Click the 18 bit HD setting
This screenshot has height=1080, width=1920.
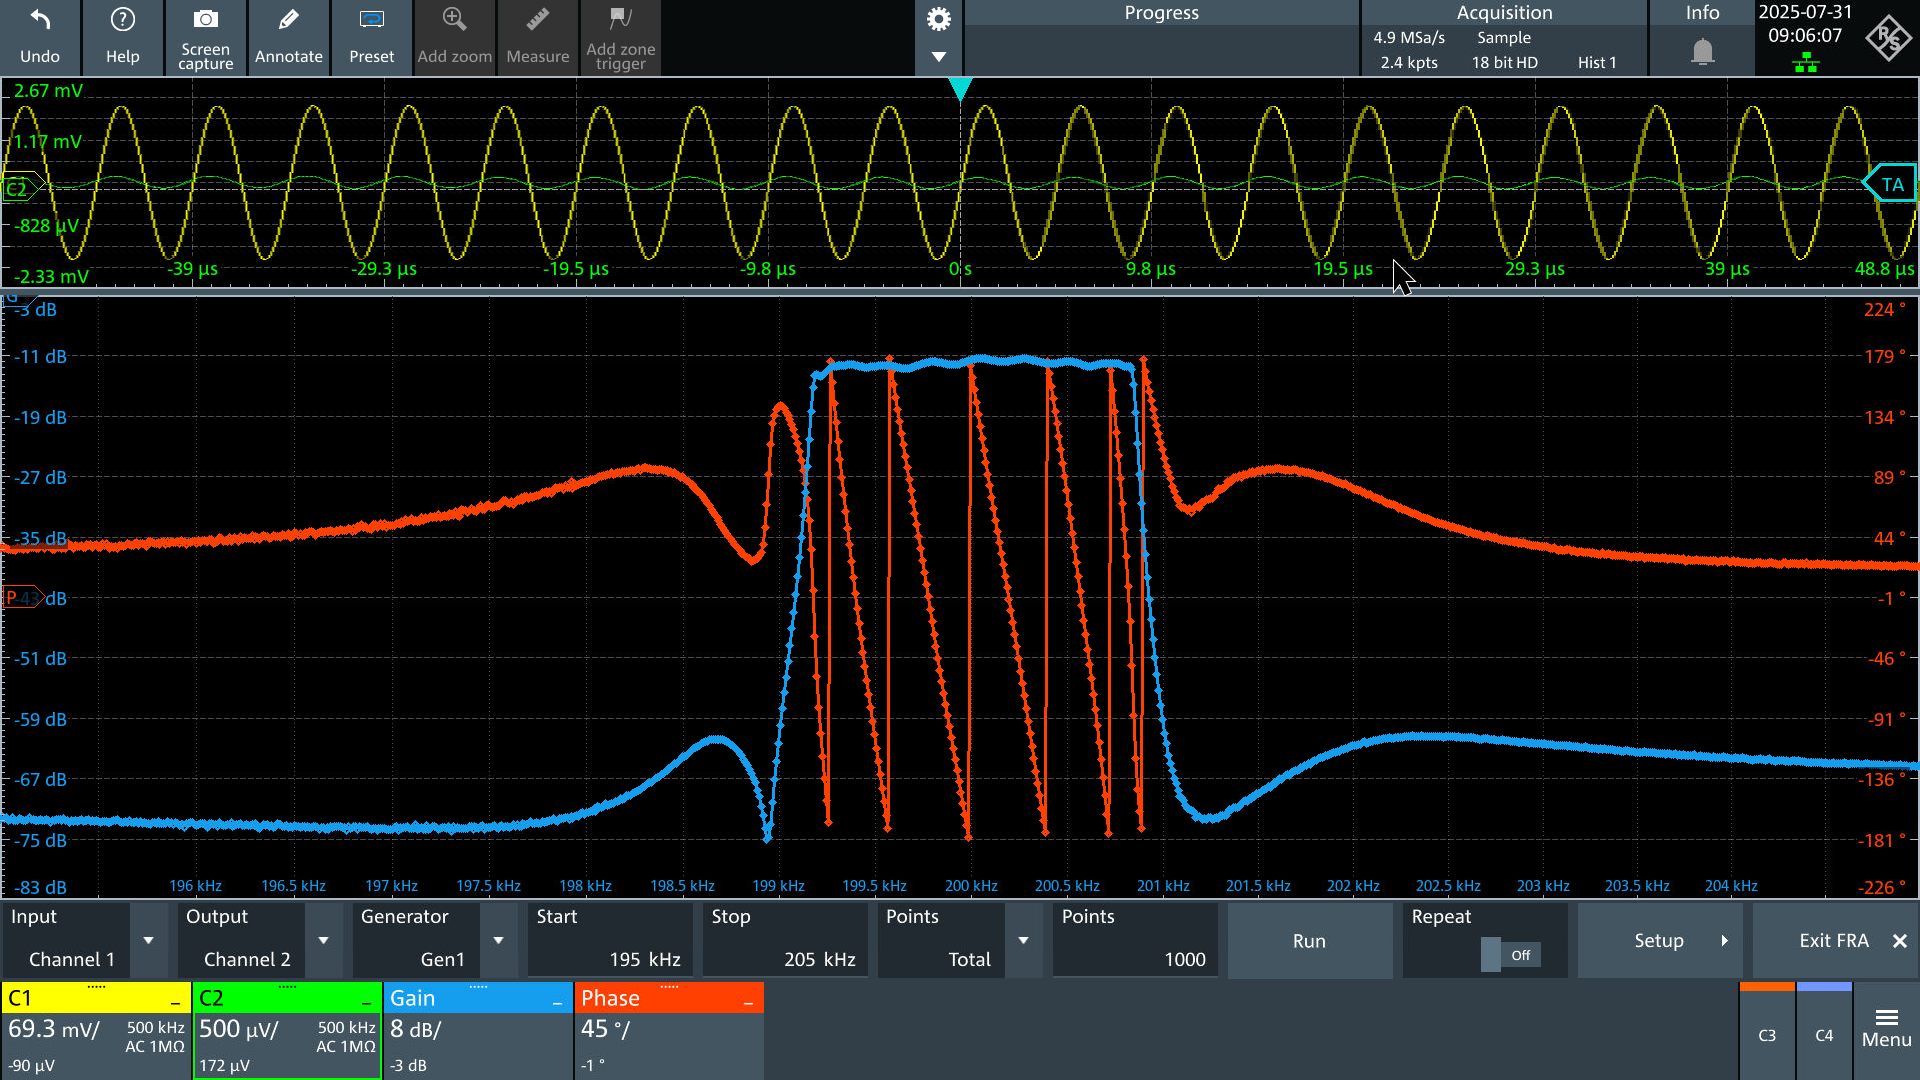point(1504,63)
